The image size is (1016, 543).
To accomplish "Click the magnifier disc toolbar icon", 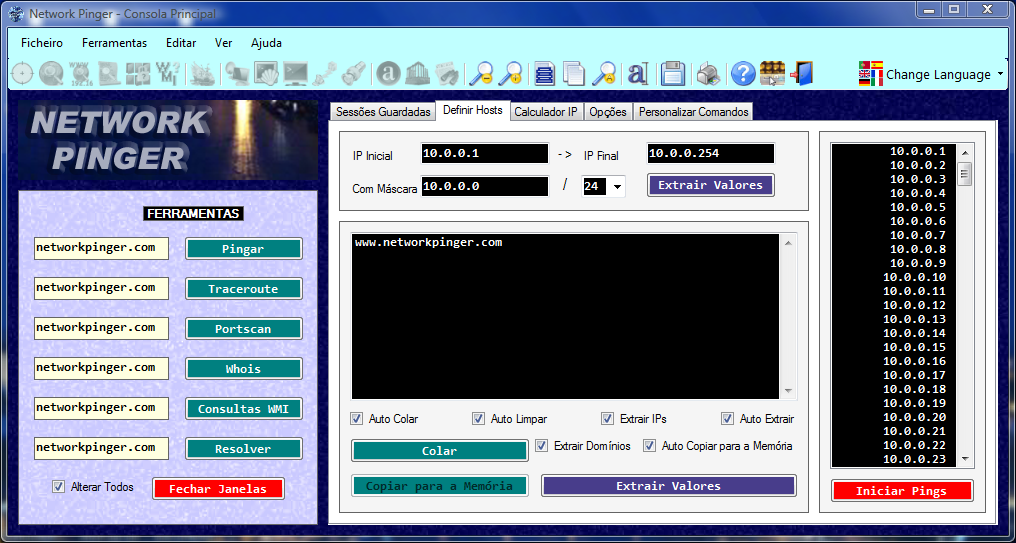I will [51, 73].
